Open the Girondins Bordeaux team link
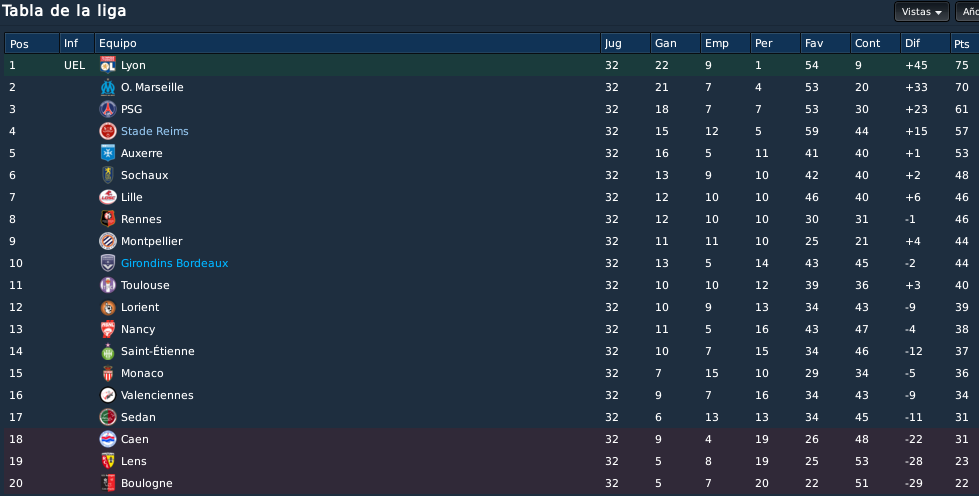Image resolution: width=979 pixels, height=496 pixels. click(x=174, y=263)
